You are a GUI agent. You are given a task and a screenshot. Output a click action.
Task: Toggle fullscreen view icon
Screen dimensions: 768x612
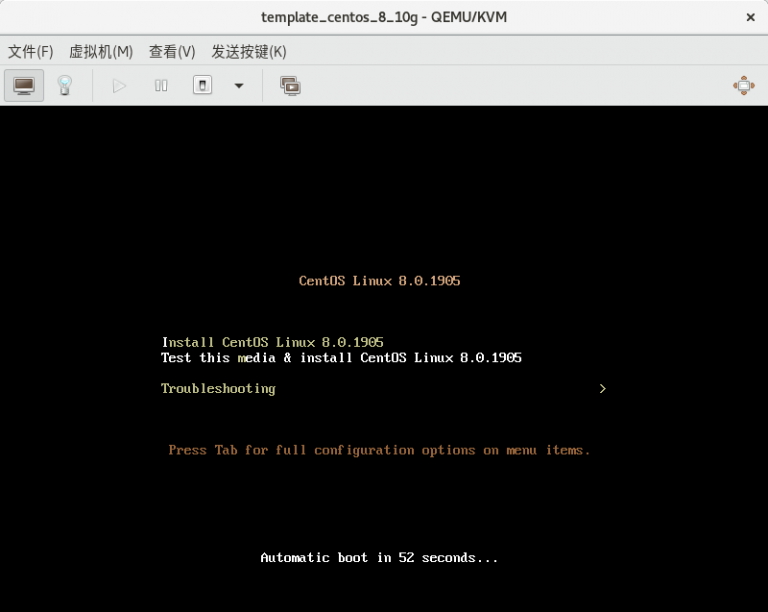click(744, 86)
